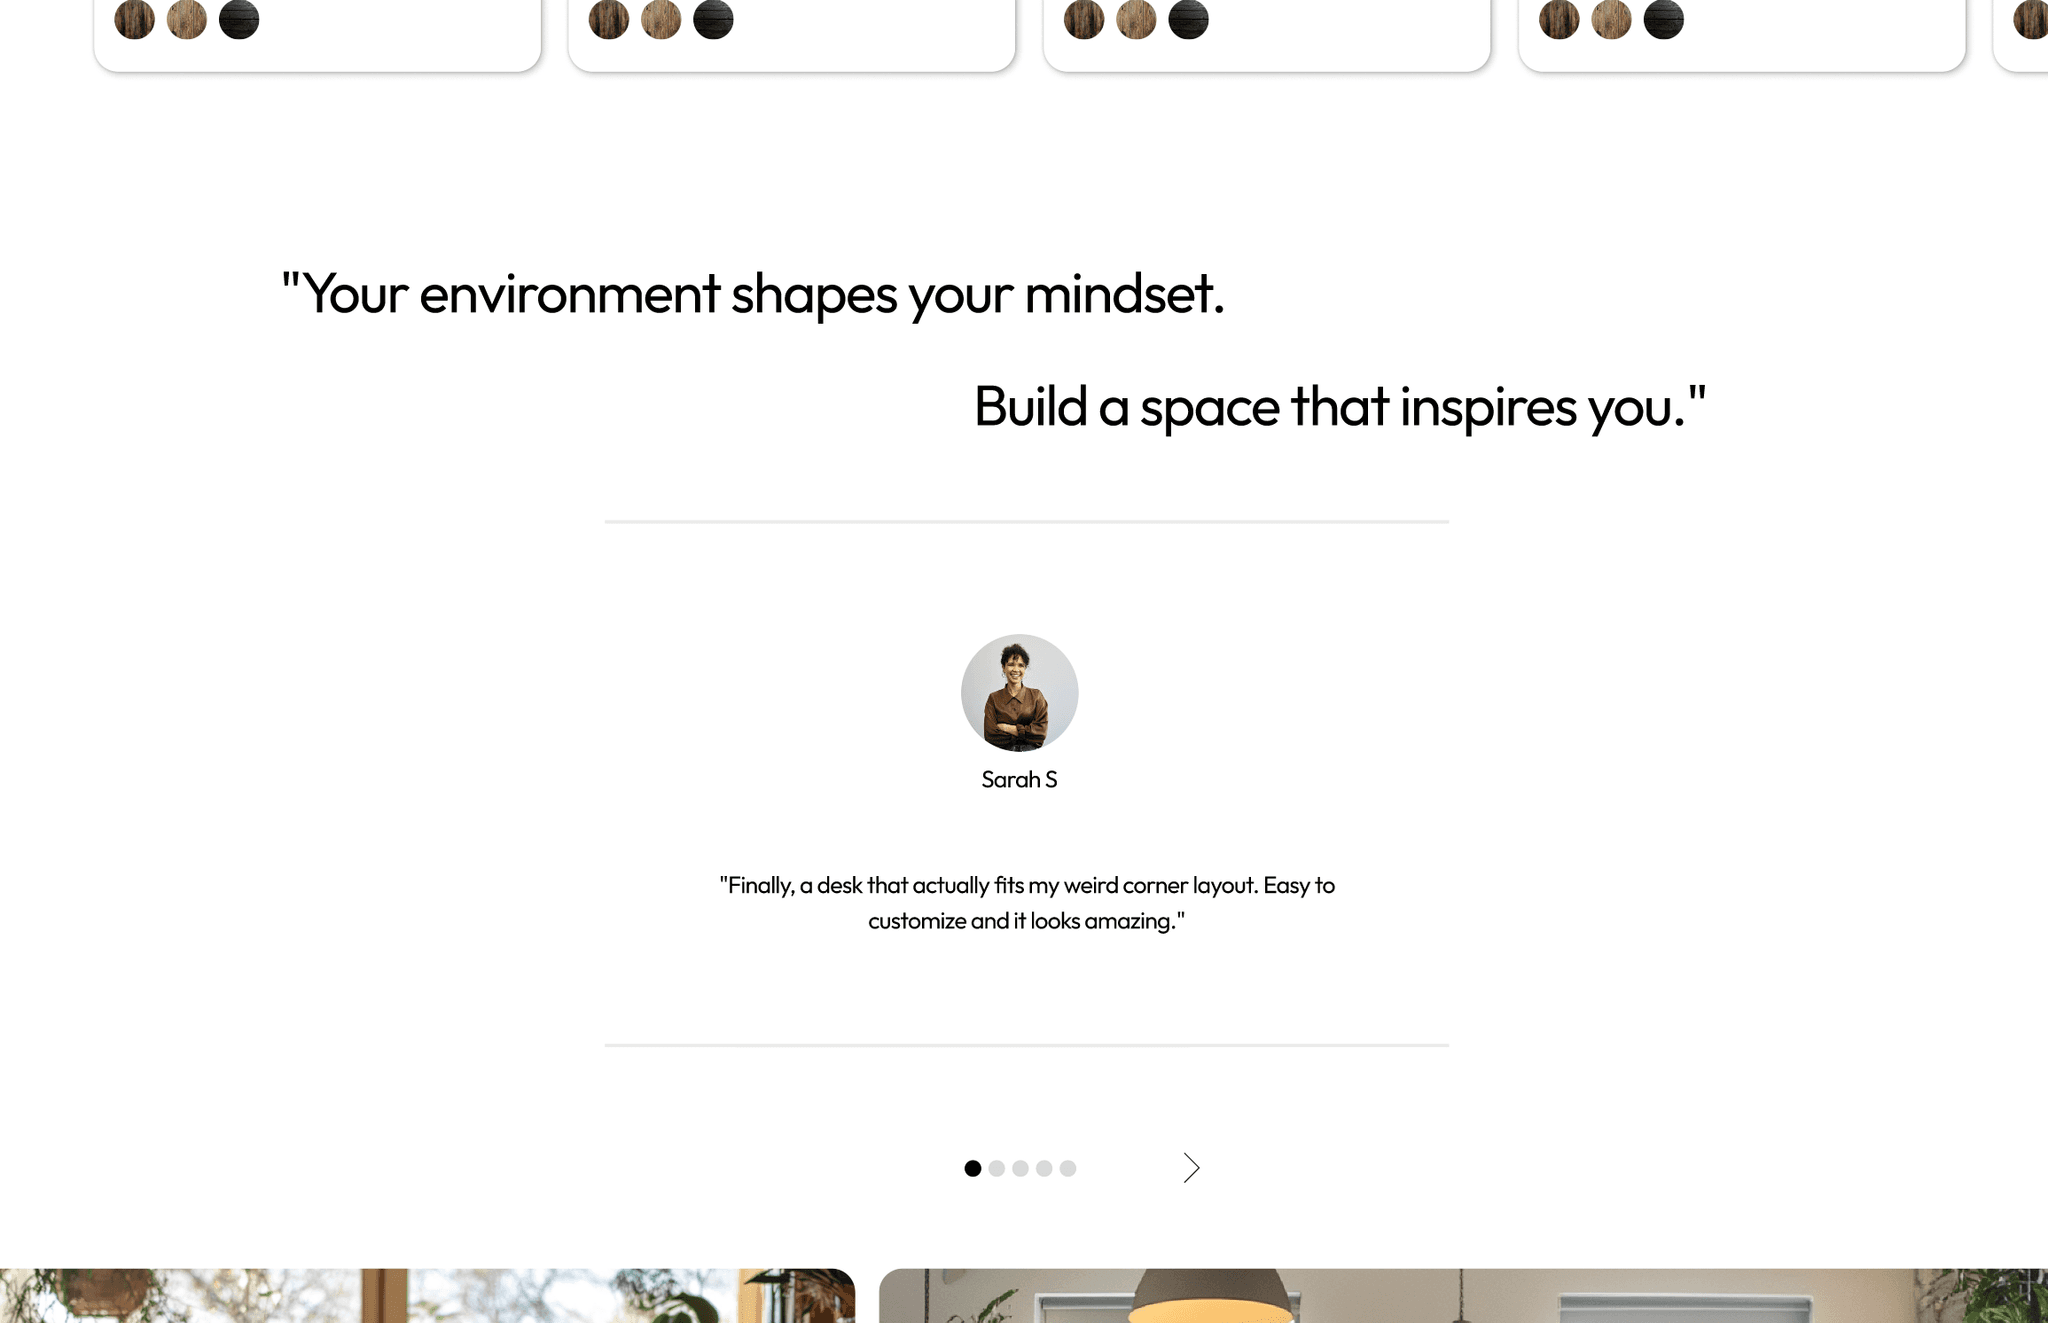The height and width of the screenshot is (1323, 2048).
Task: Open the pendant lamp room image
Action: click(1463, 1295)
